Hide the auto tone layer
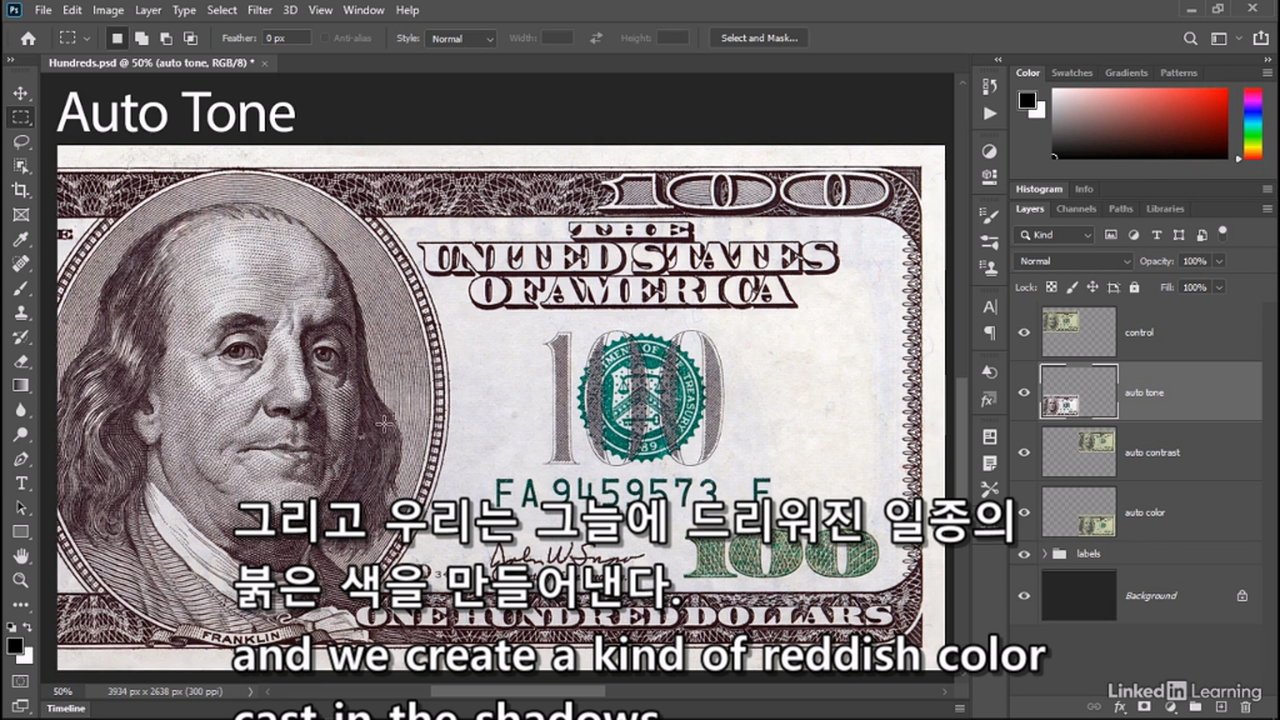The width and height of the screenshot is (1280, 720). (1024, 392)
